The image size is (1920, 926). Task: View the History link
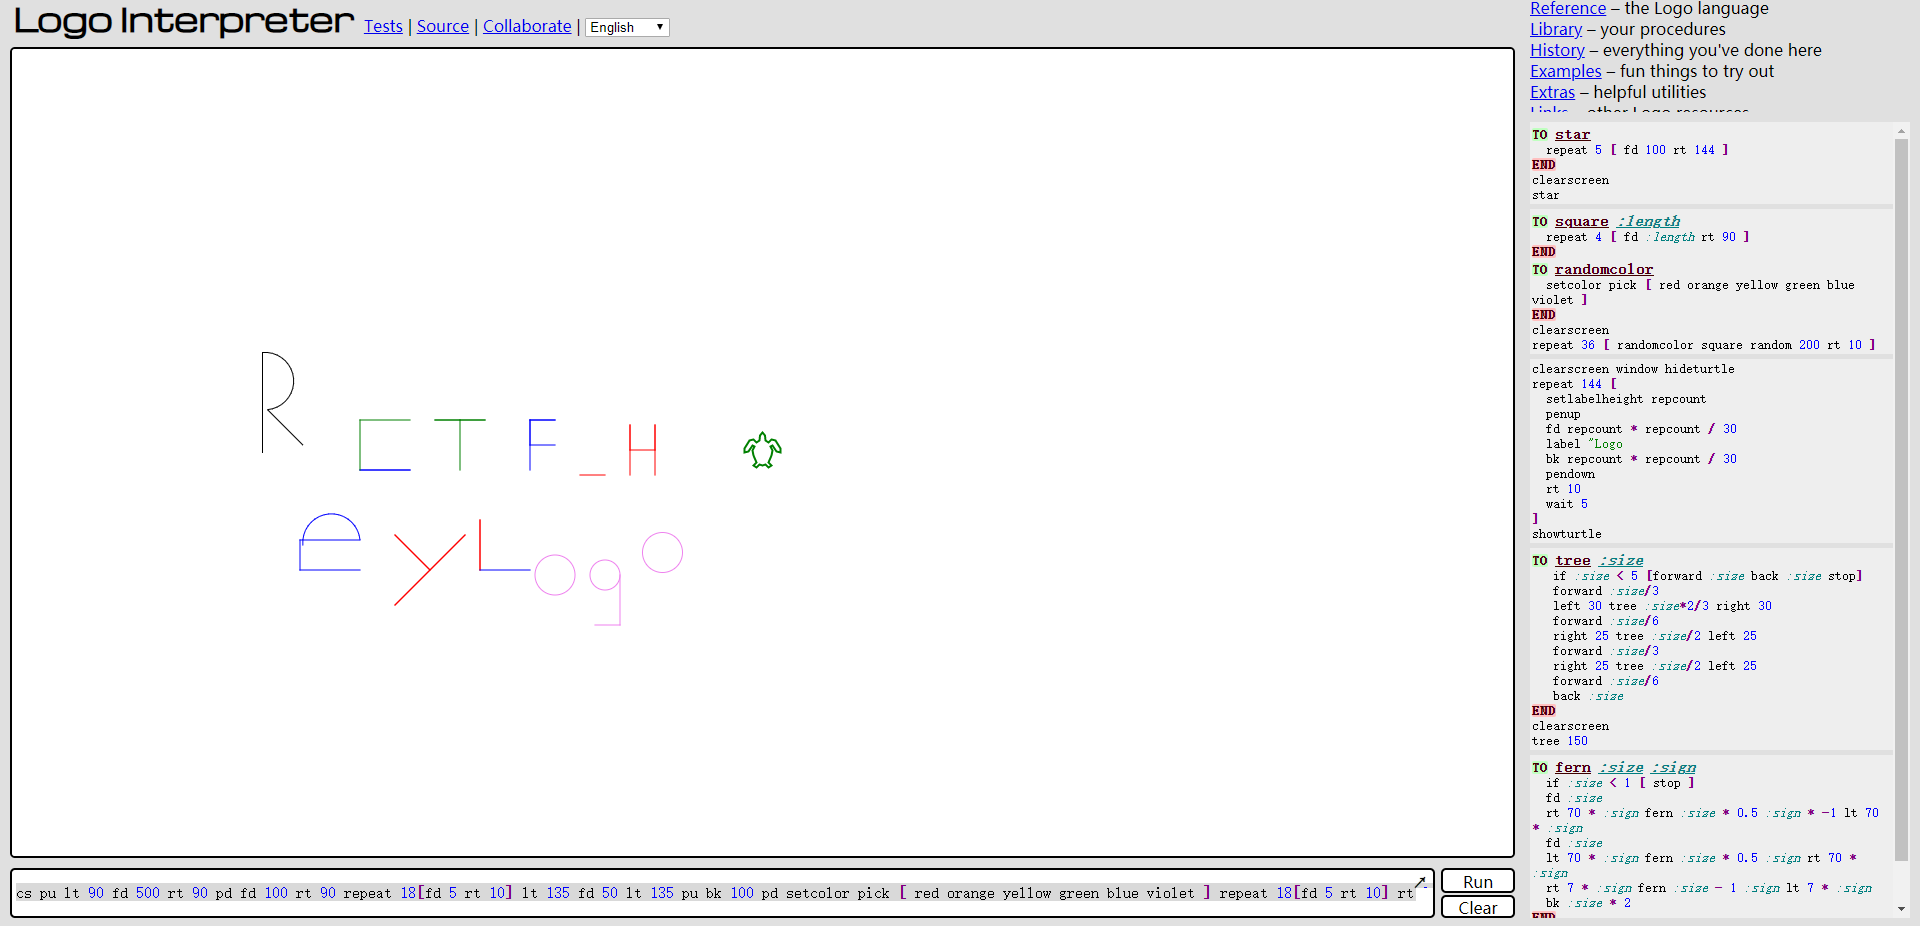(1557, 50)
